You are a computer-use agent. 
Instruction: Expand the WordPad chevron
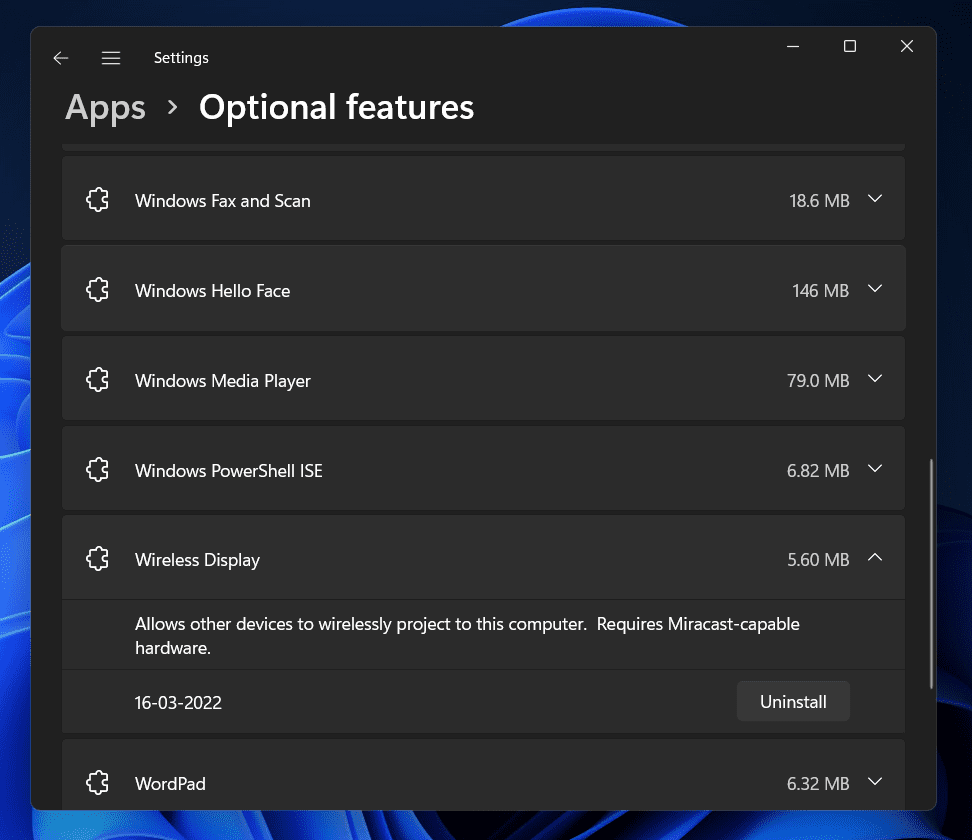[x=875, y=782]
